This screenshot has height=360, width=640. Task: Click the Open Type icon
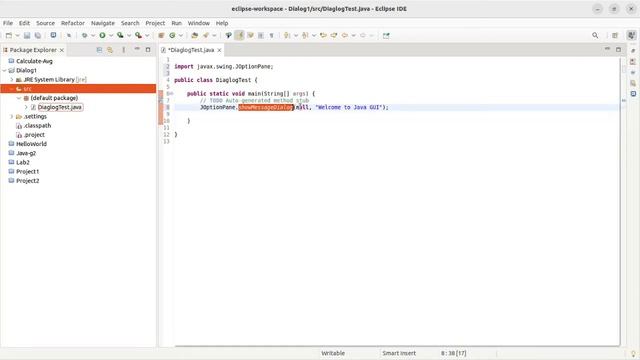(195, 36)
